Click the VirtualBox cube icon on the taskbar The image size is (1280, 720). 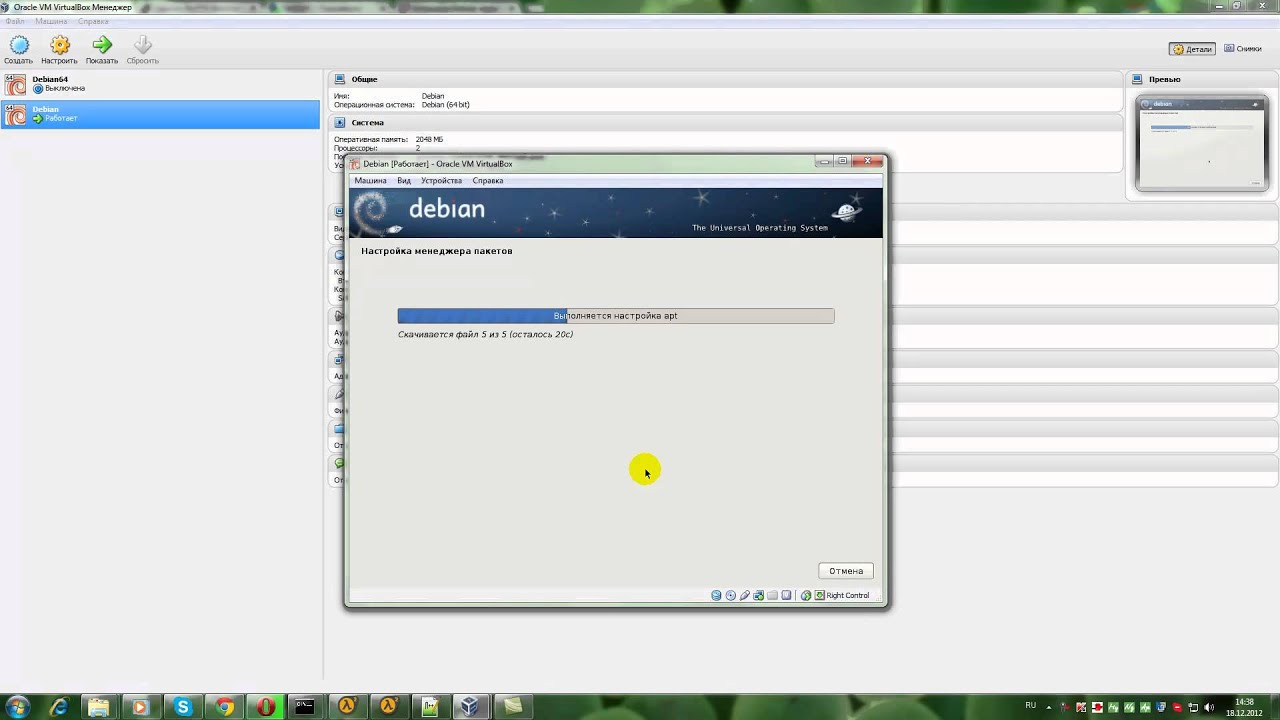click(x=470, y=707)
